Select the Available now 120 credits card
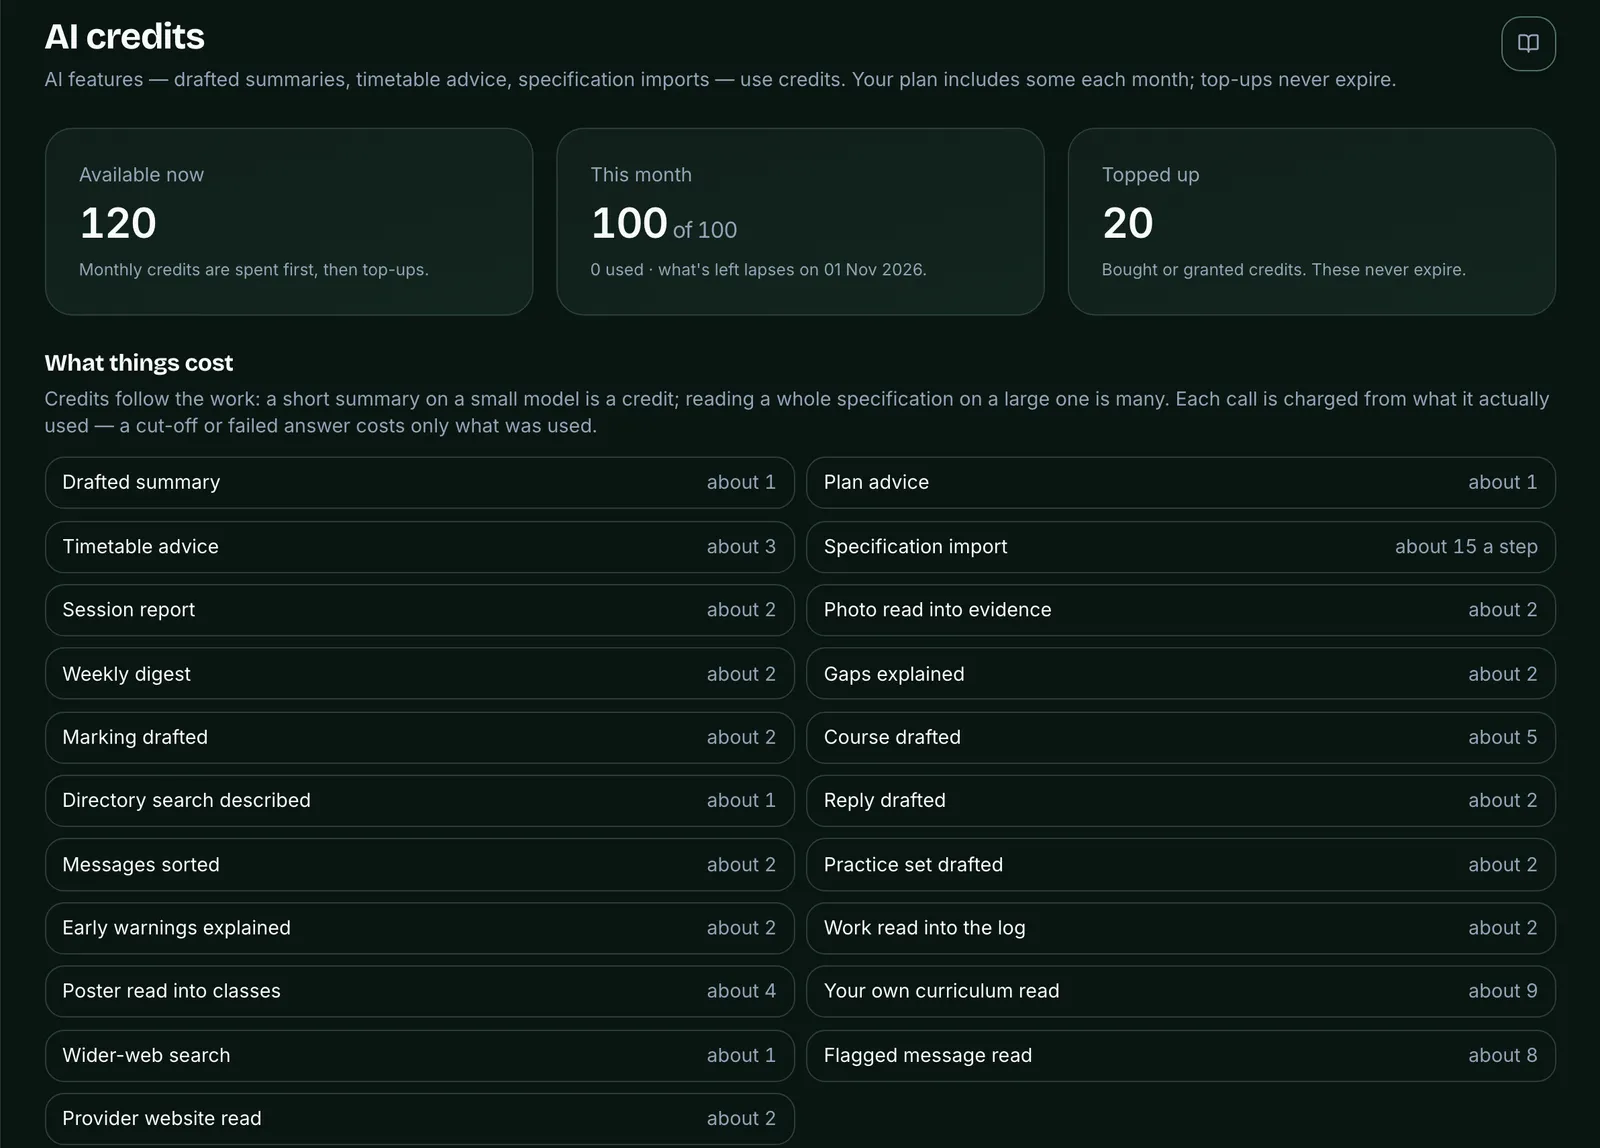This screenshot has height=1148, width=1600. pyautogui.click(x=289, y=222)
